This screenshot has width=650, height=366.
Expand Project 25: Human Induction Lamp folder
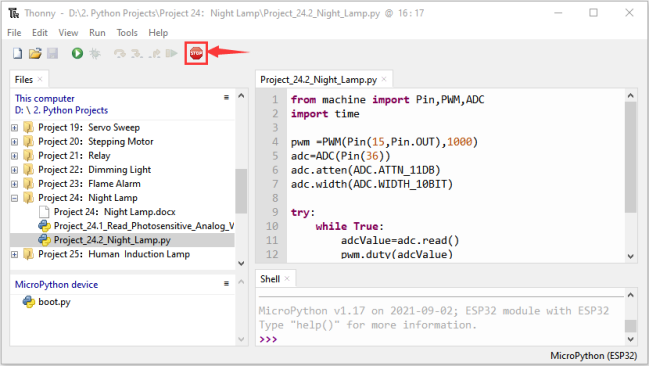(x=15, y=255)
